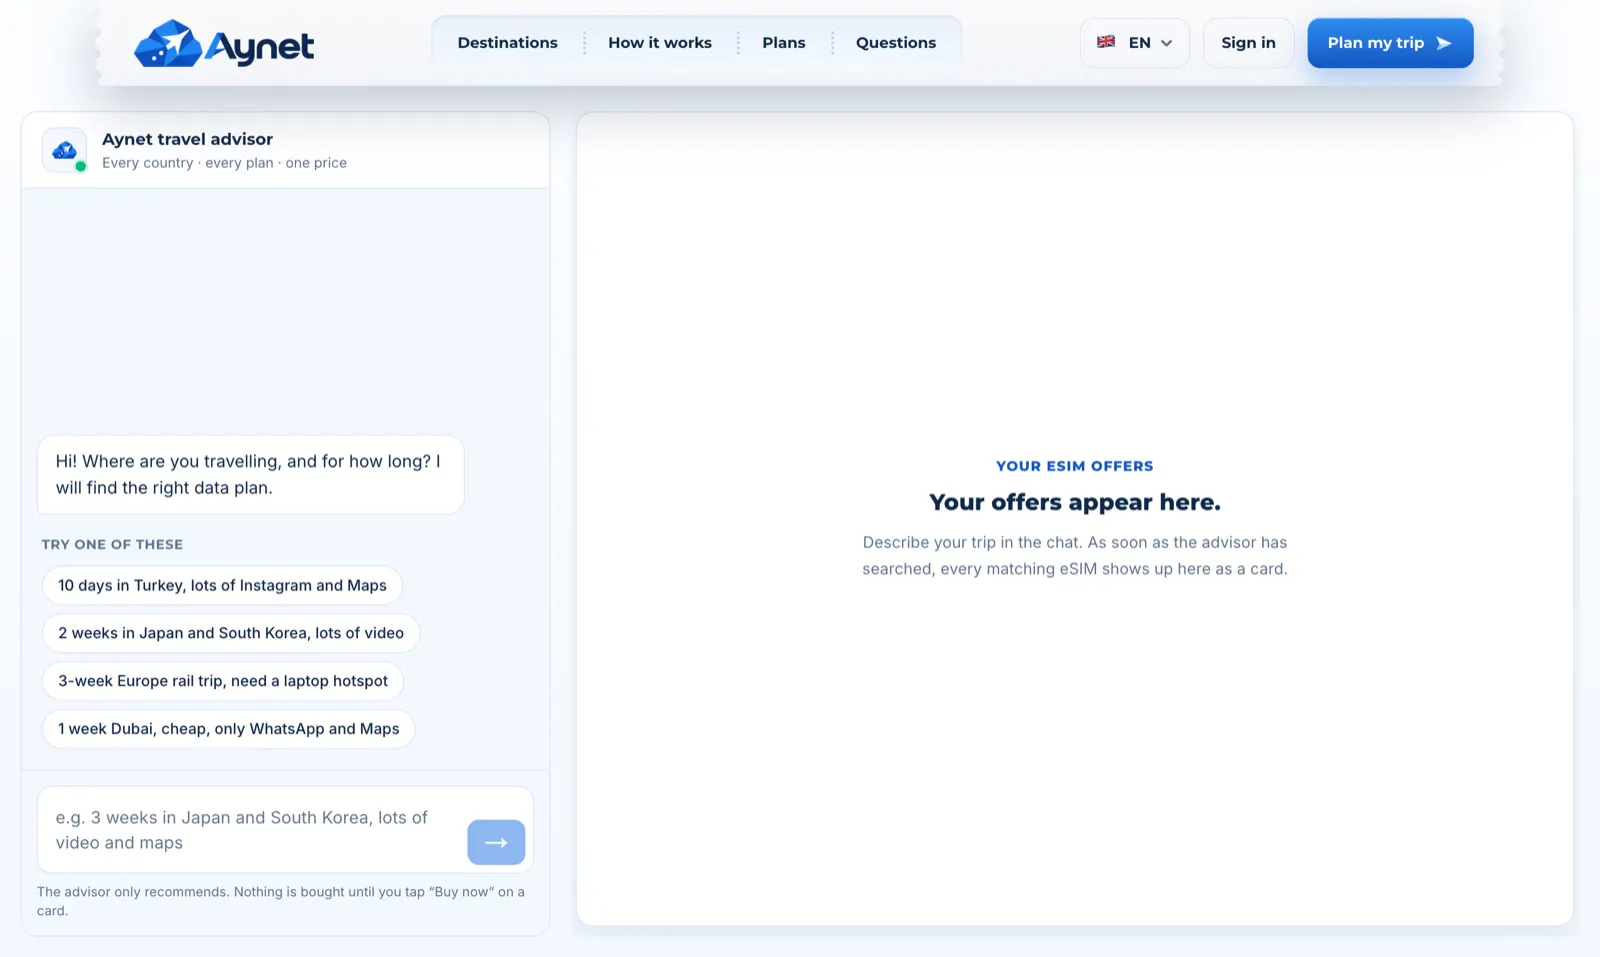Open the Destinations menu item
This screenshot has height=957, width=1600.
(507, 43)
